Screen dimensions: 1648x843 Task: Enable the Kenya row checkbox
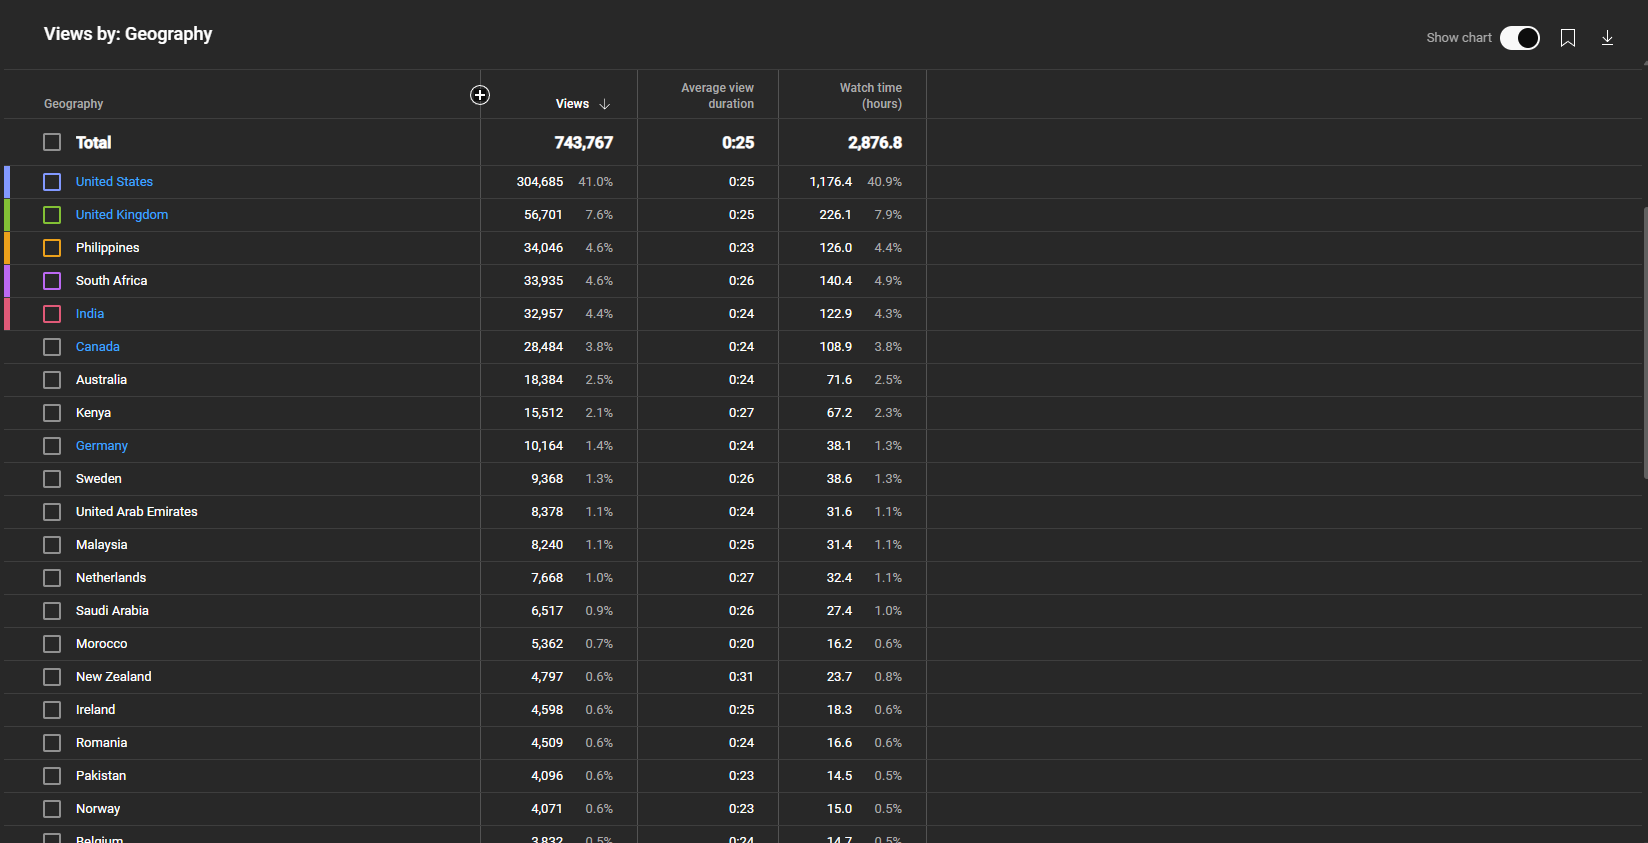click(x=52, y=413)
